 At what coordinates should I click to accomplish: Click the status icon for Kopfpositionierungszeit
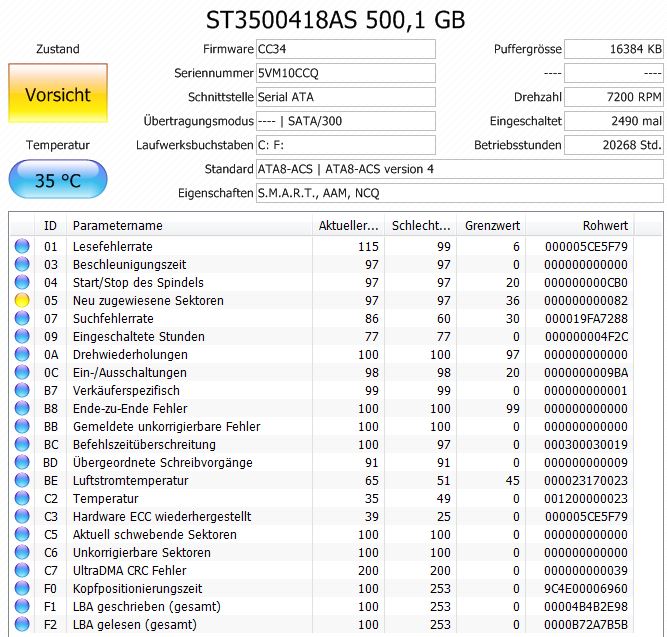click(22, 588)
